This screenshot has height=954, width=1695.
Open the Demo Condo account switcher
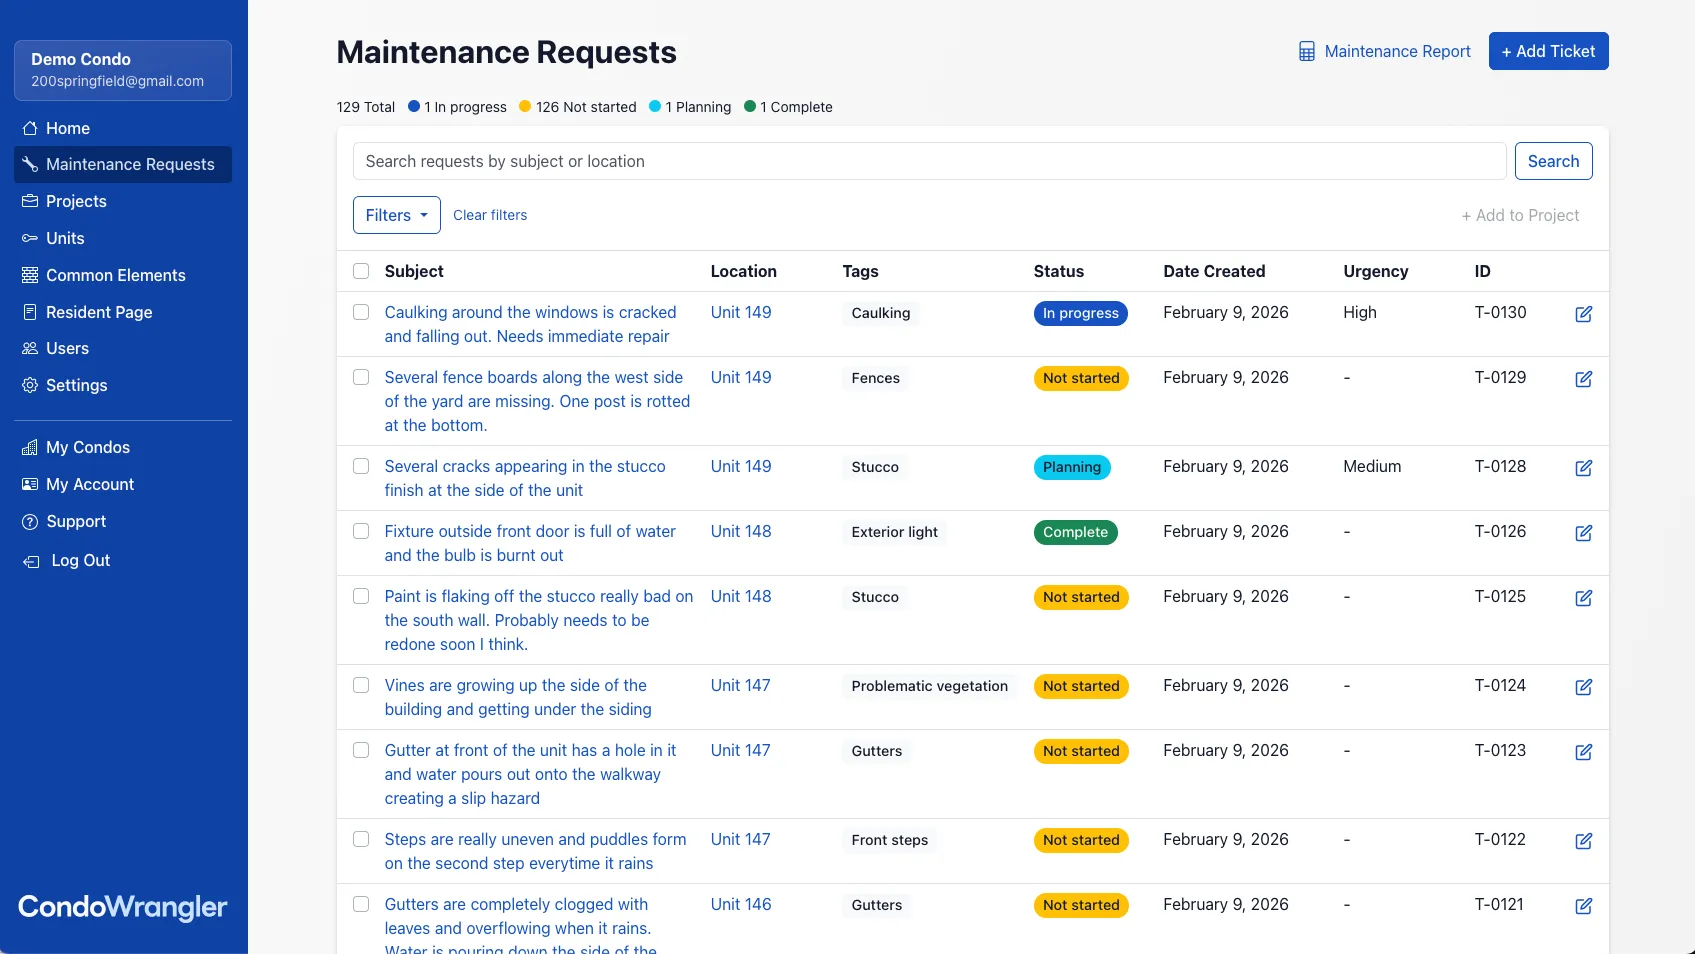pyautogui.click(x=123, y=70)
